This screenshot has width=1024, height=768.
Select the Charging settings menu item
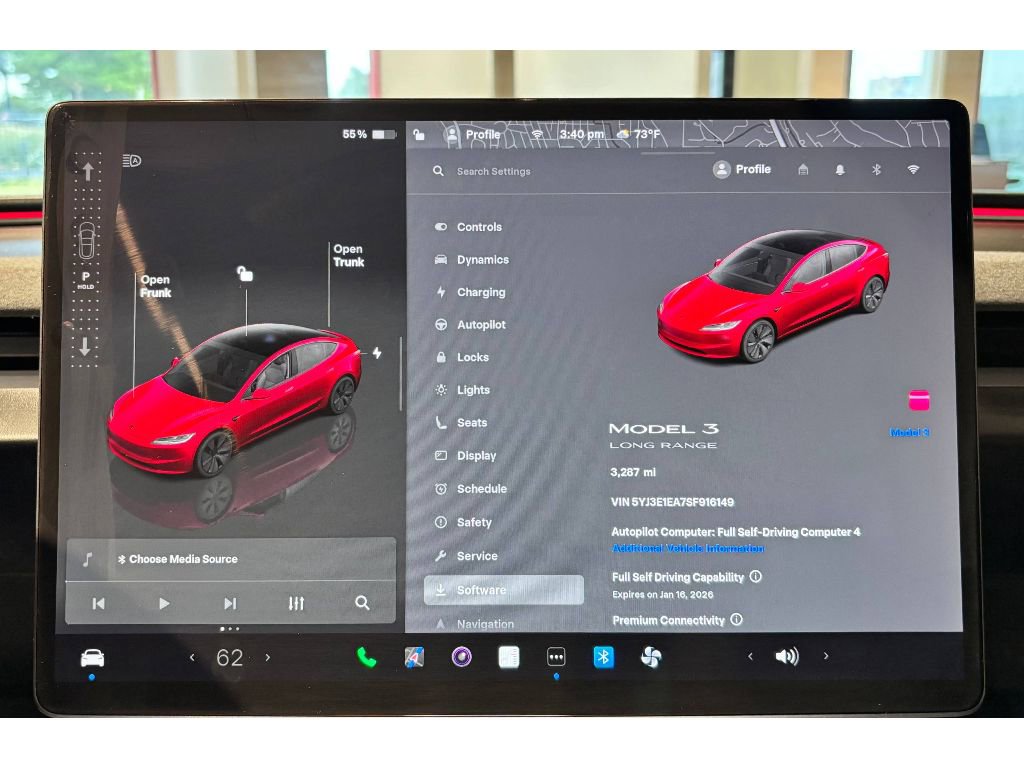[x=481, y=293]
